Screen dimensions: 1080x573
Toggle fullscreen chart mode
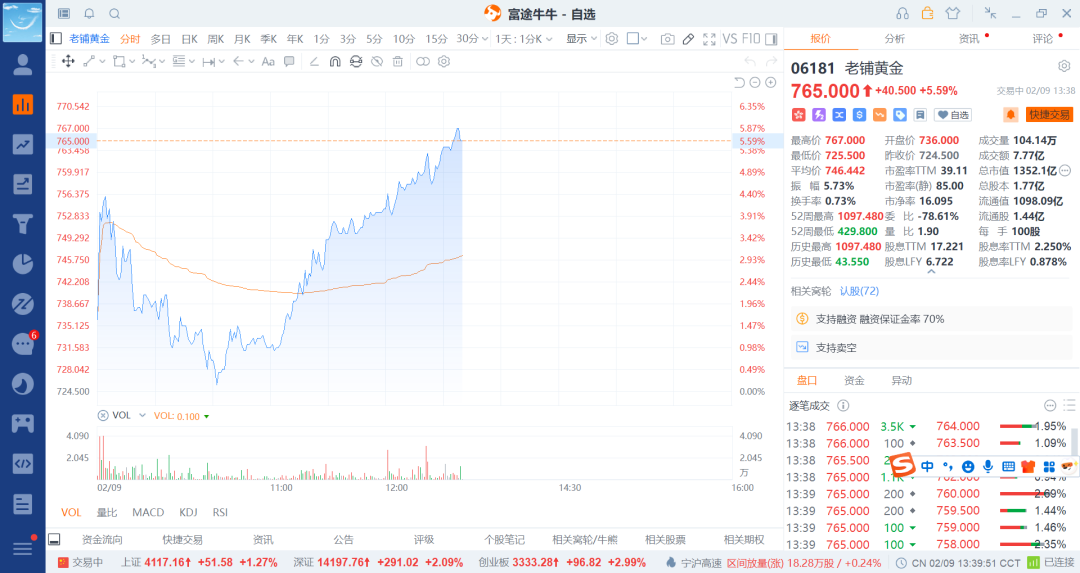point(709,39)
